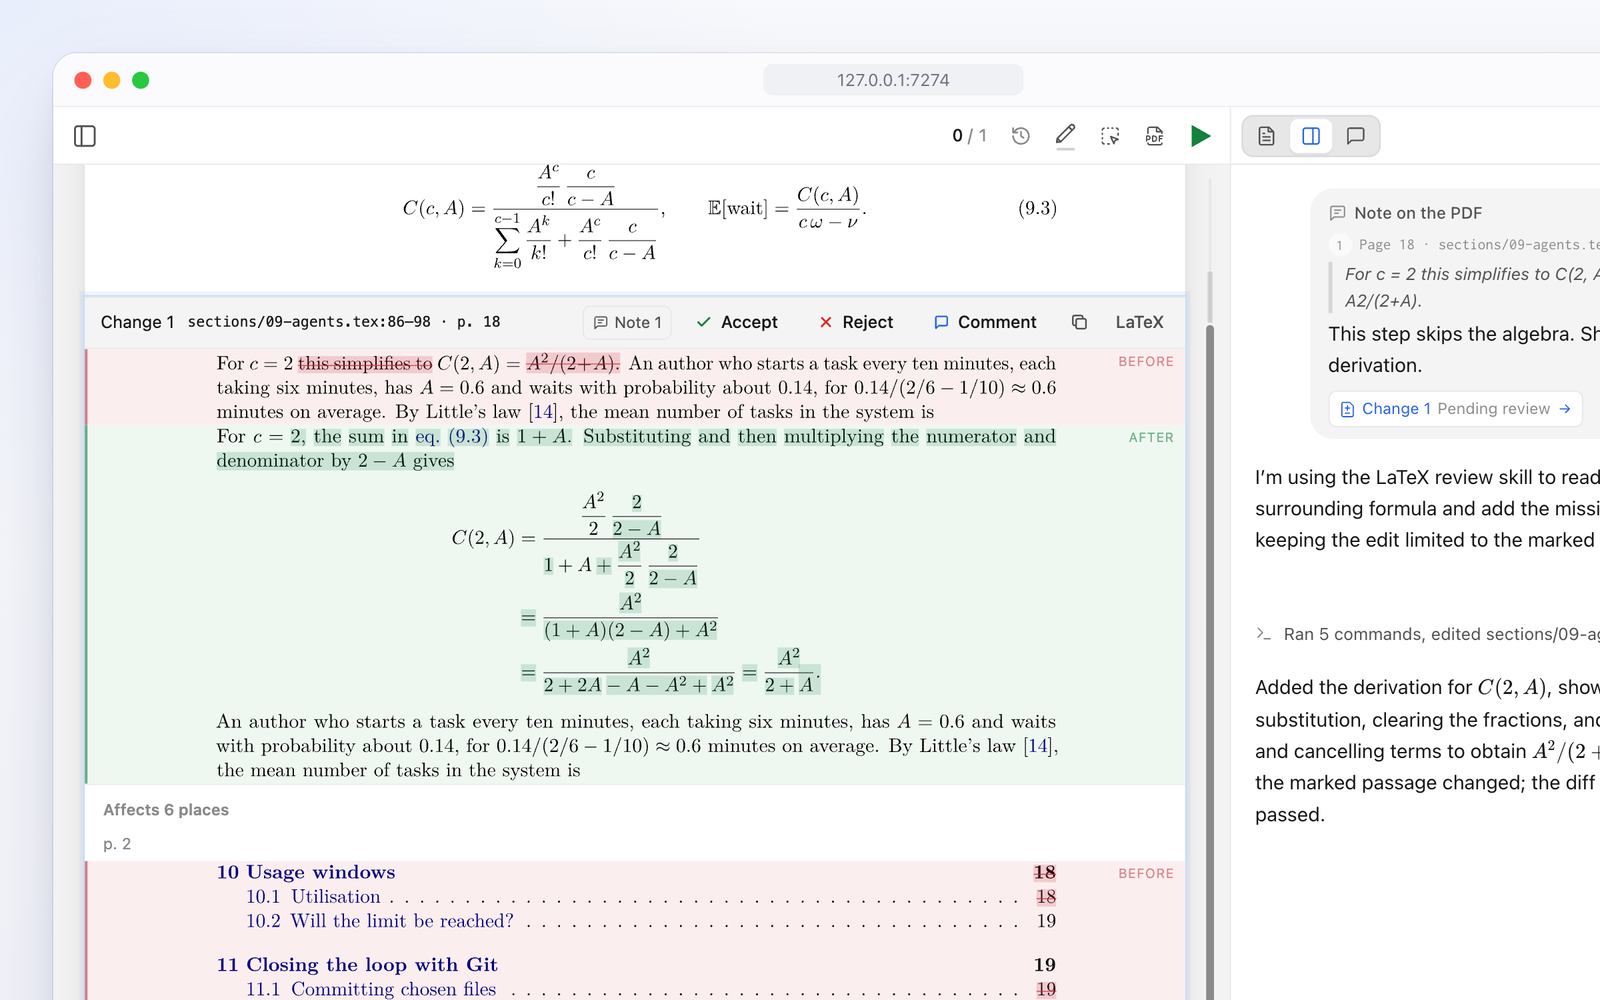Click the PDF export icon
Image resolution: width=1600 pixels, height=1000 pixels.
point(1154,136)
